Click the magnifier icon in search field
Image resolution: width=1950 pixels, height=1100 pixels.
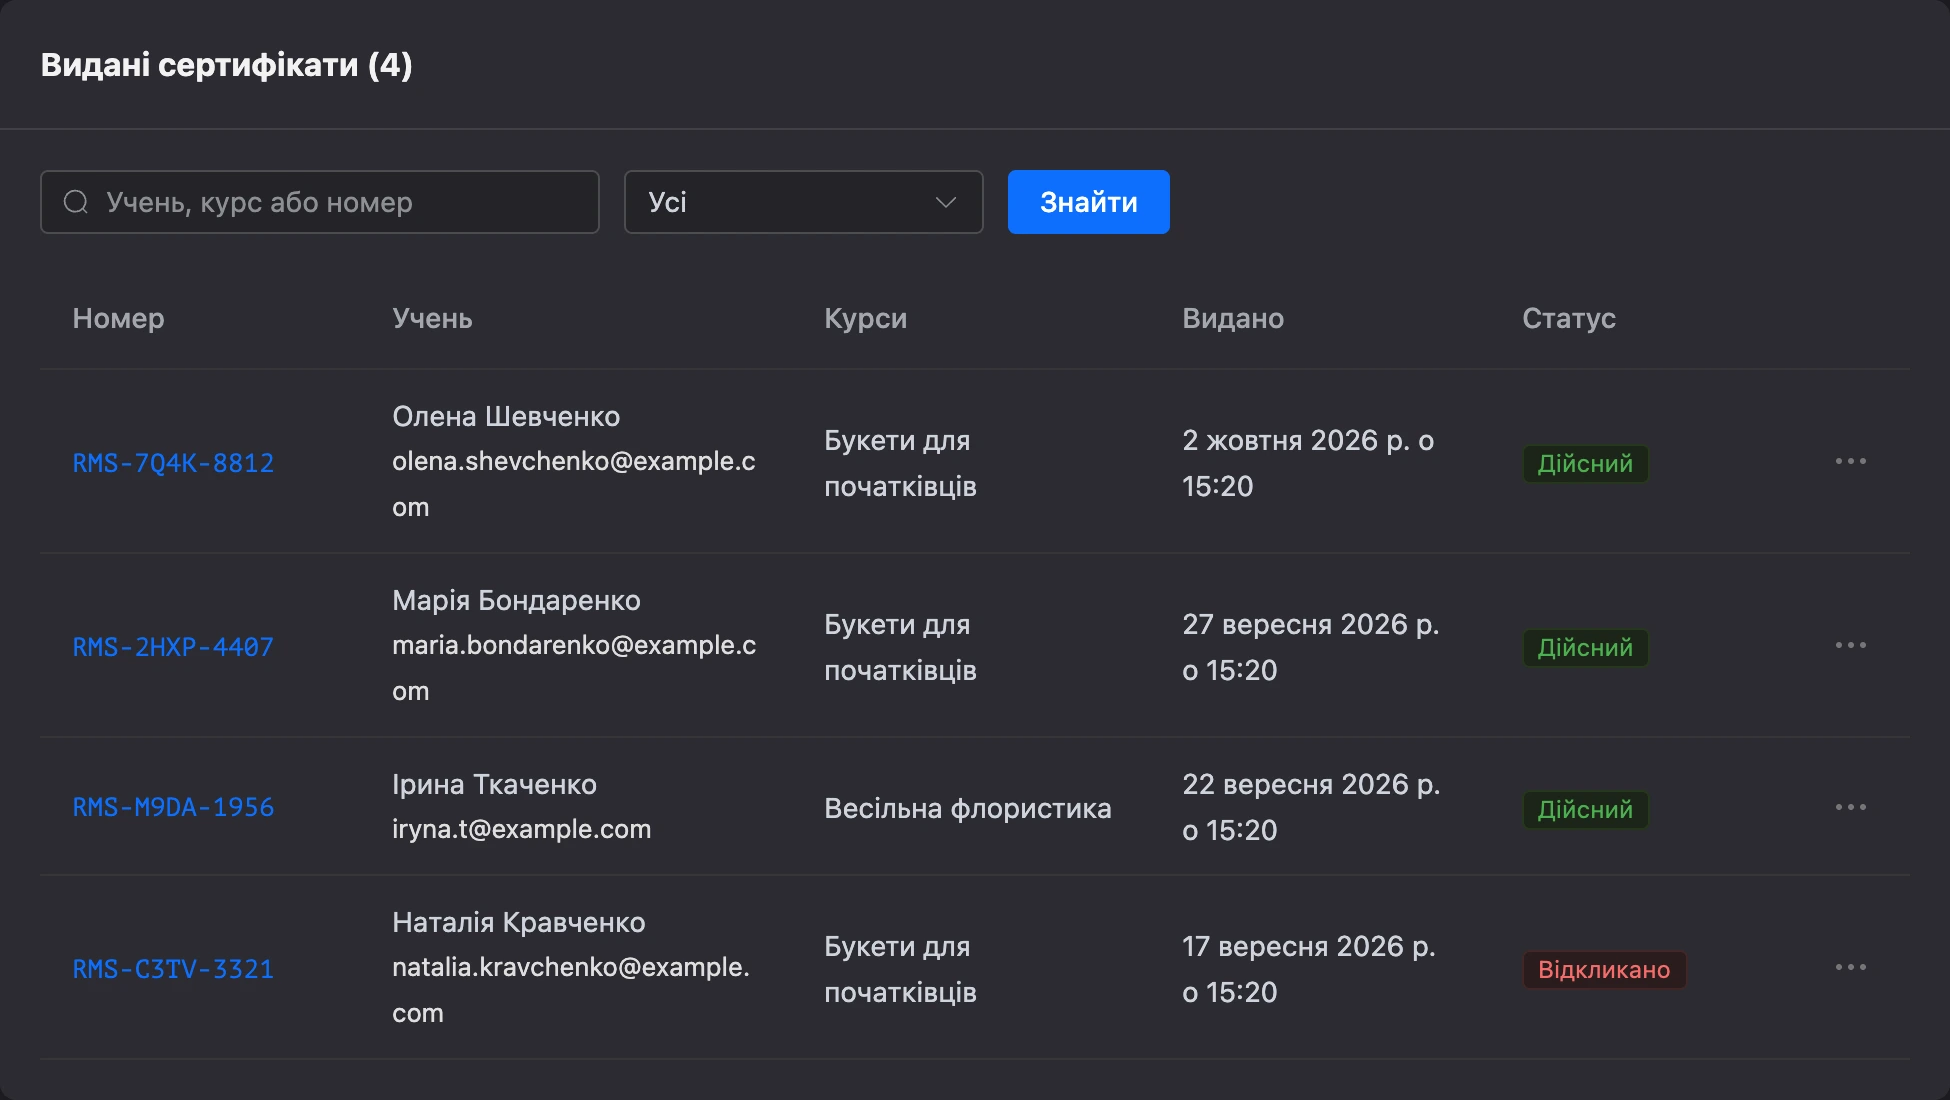[x=76, y=202]
